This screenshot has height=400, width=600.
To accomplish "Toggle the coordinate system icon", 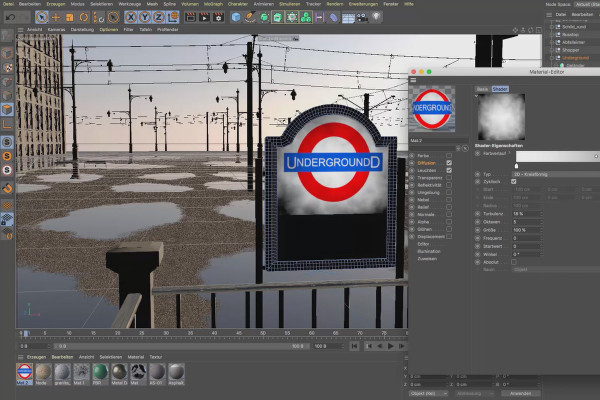I will coord(173,17).
